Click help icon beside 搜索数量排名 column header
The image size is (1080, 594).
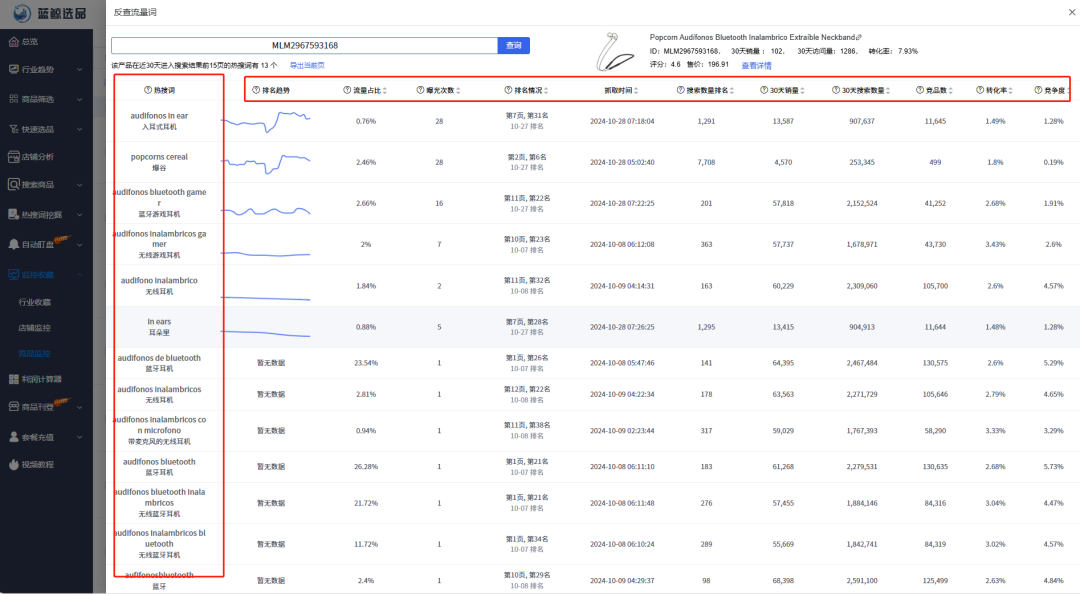point(681,90)
